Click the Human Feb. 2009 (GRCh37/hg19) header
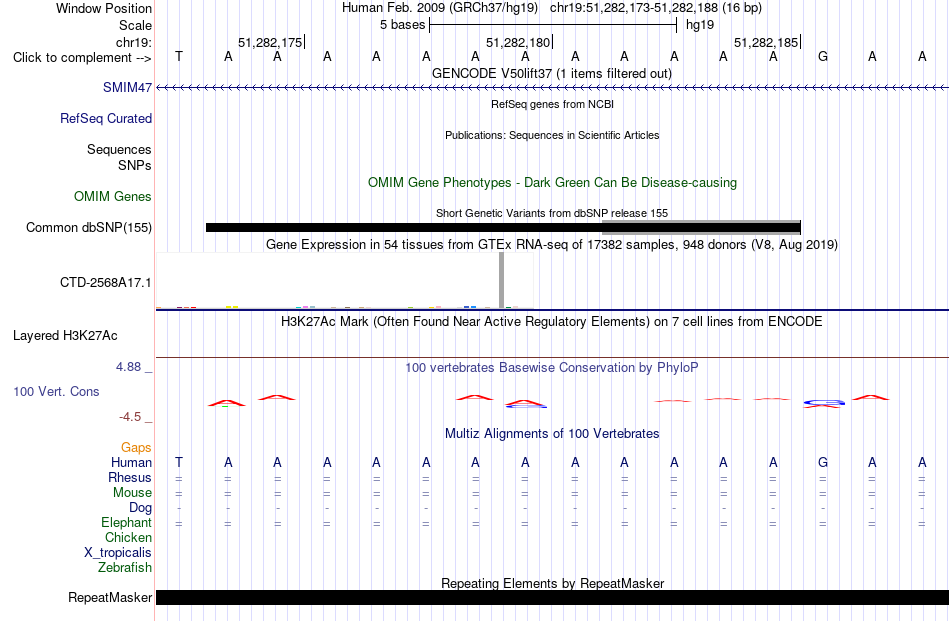This screenshot has width=950, height=621. [440, 8]
